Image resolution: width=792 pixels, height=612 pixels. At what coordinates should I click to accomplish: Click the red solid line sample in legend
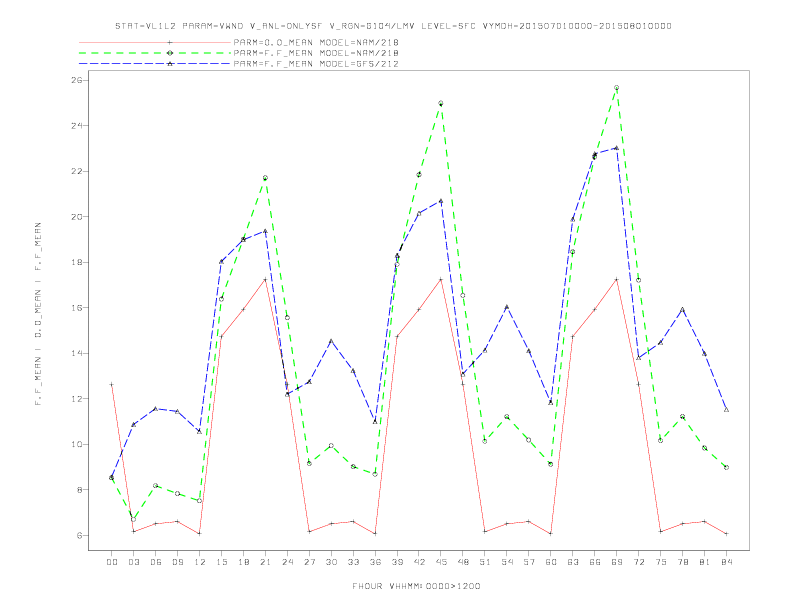click(x=155, y=42)
